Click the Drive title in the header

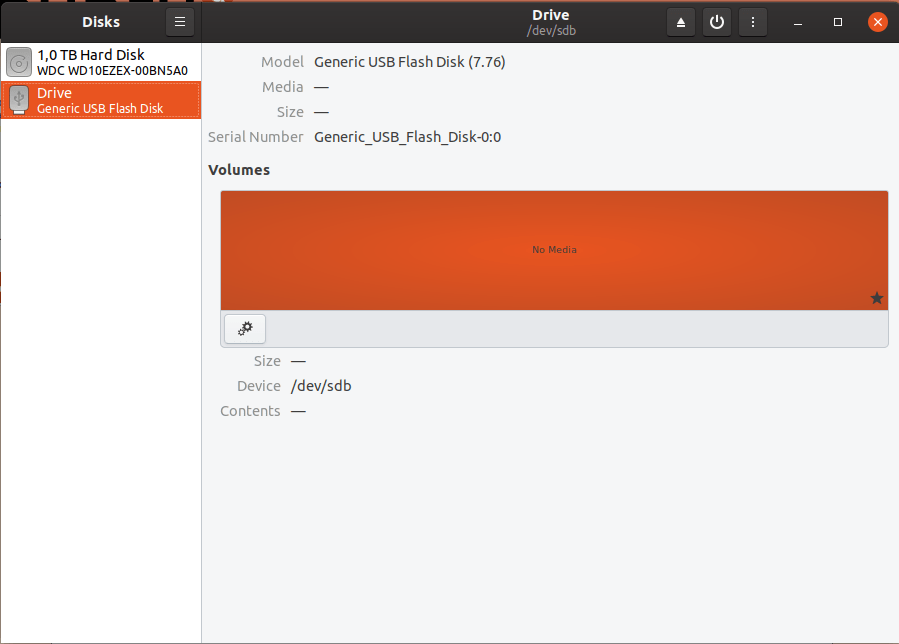550,14
